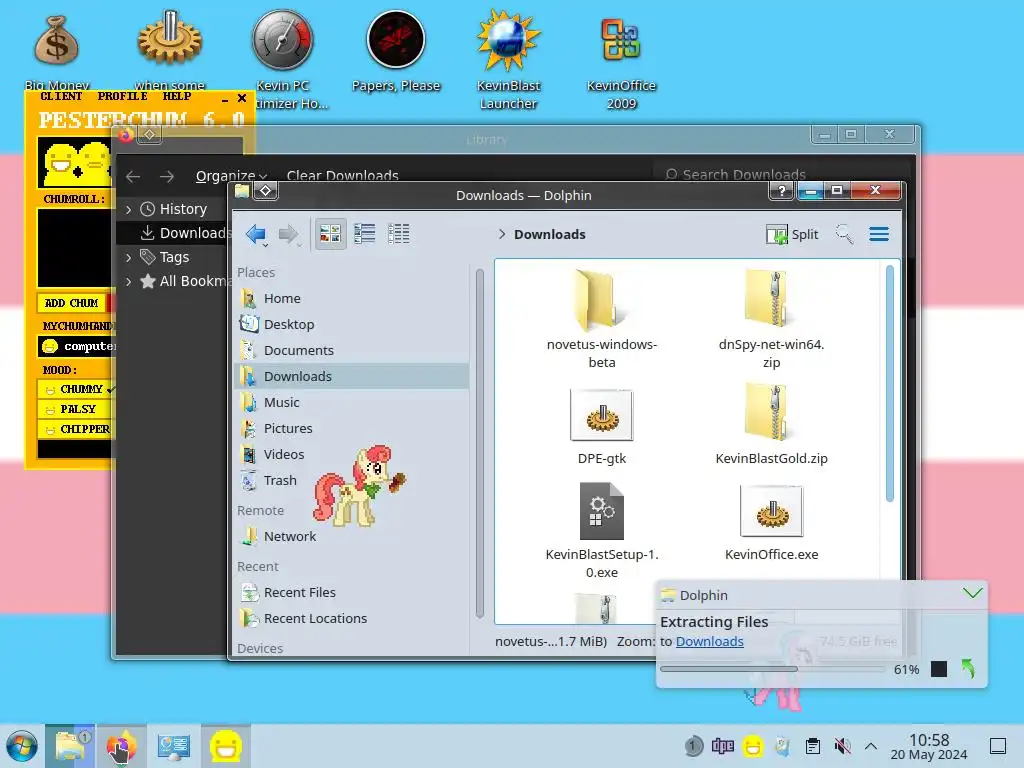Select KevinBlastGold.zip archive
The image size is (1024, 768).
[771, 424]
